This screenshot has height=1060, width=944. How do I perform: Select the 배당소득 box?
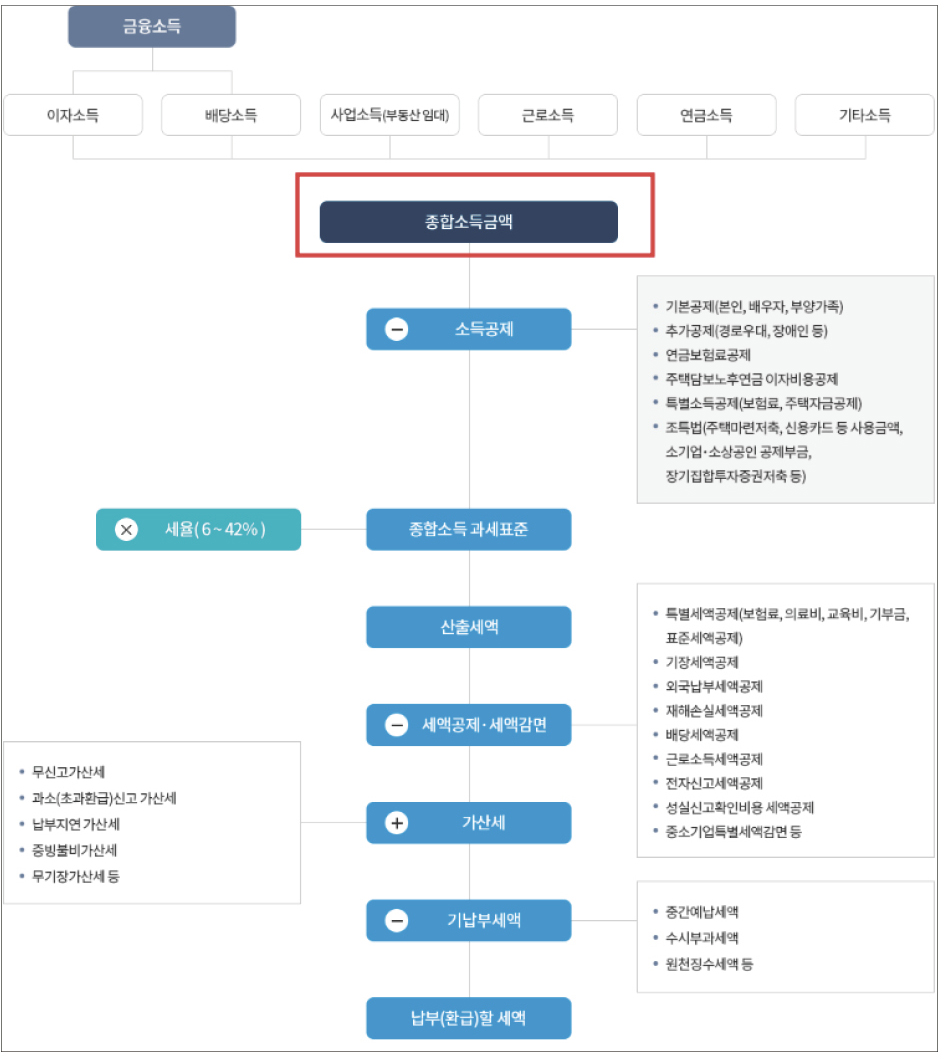click(x=231, y=115)
